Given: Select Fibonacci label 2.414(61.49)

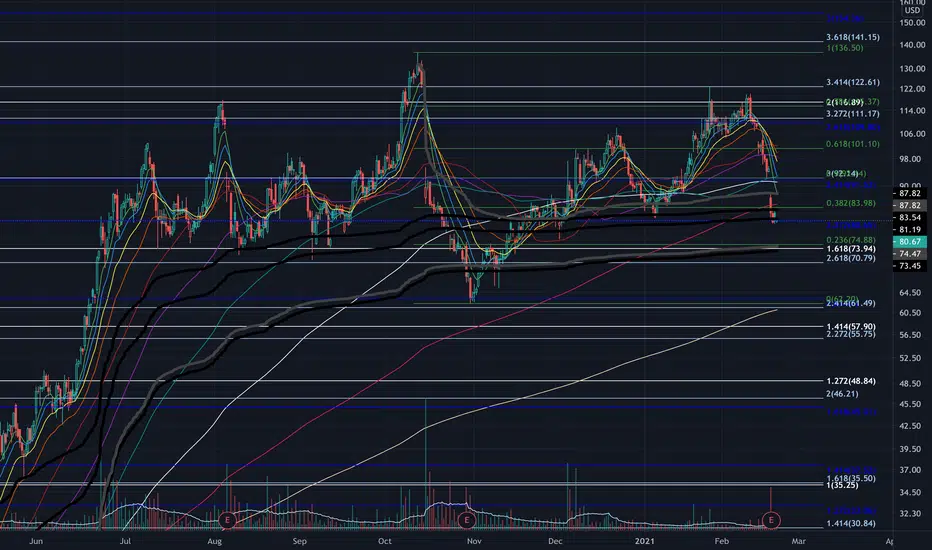Looking at the screenshot, I should pos(851,303).
